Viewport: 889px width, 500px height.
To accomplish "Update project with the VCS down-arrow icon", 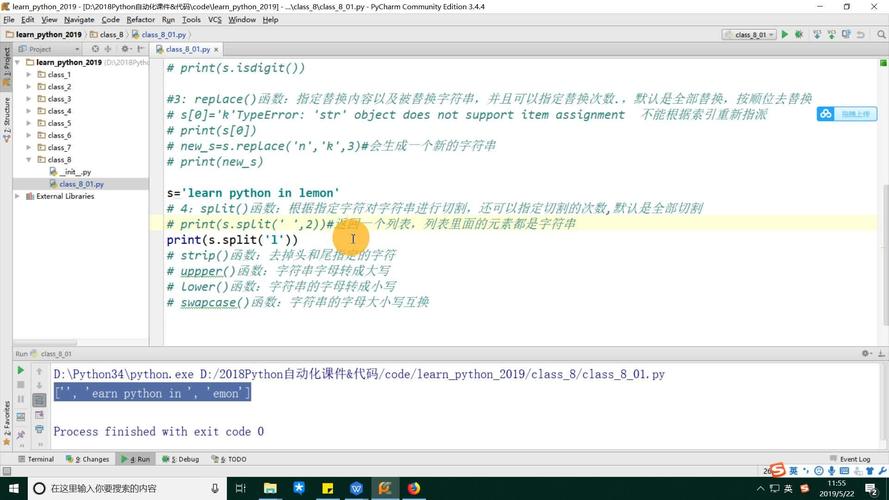I will click(x=817, y=35).
